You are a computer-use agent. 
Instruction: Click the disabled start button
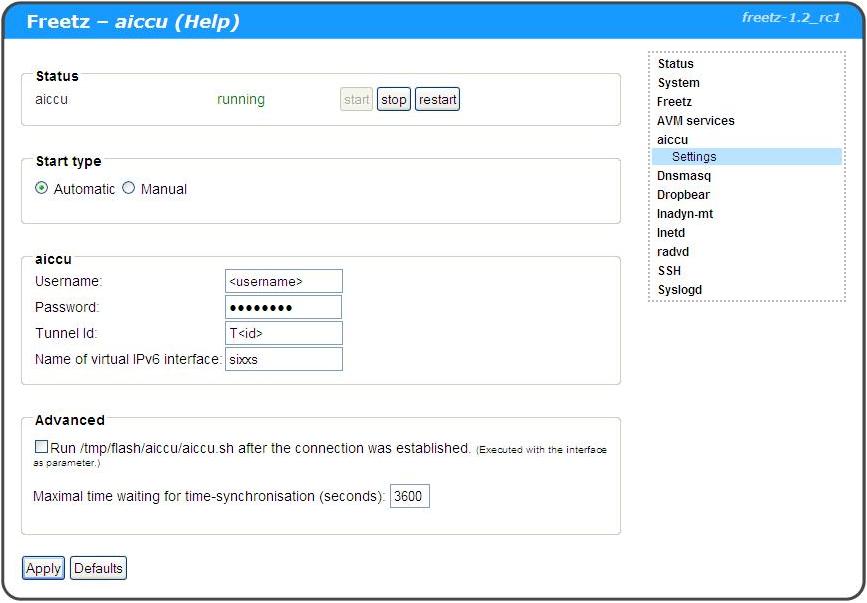click(356, 99)
